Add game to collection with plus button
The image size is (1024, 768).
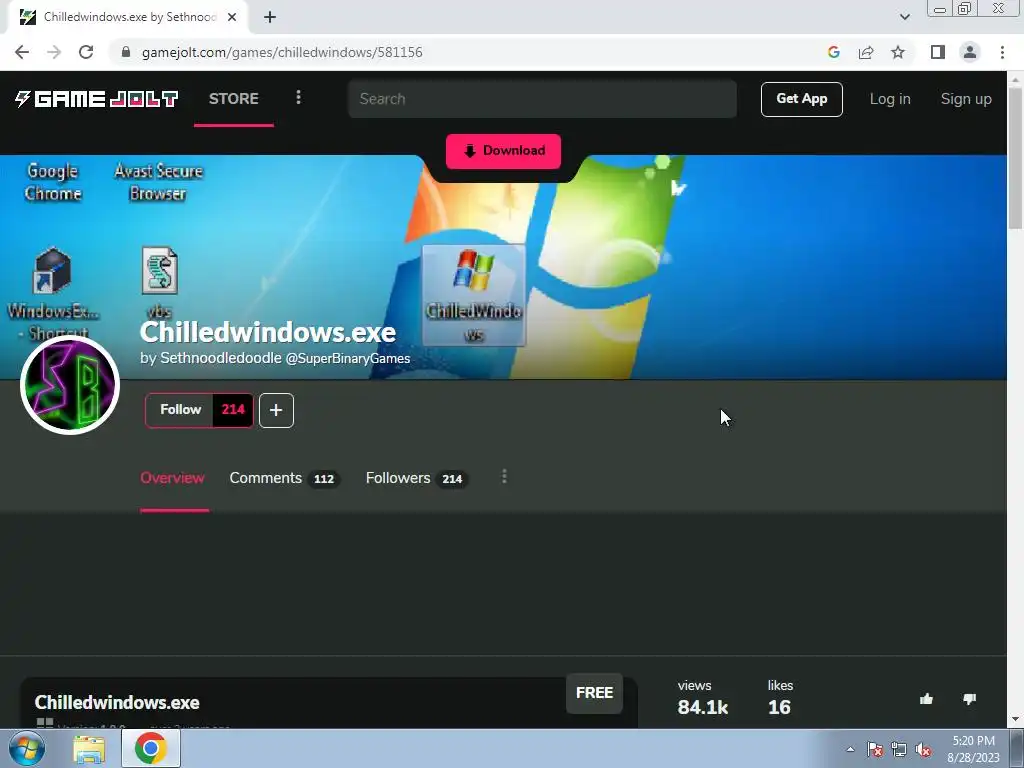276,410
